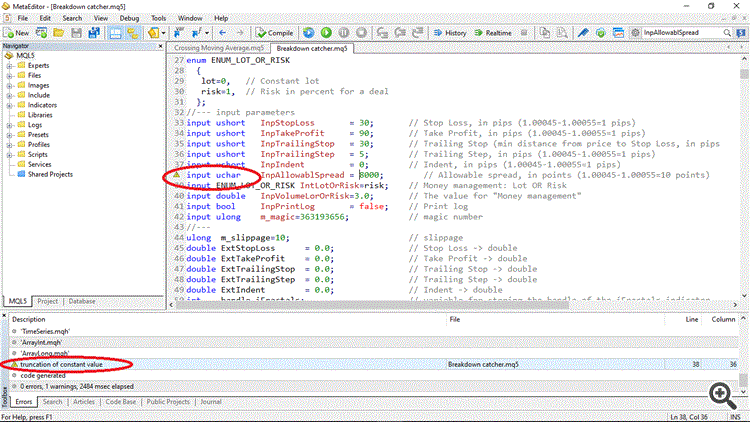
Task: Click the Step Over debug icon
Action: click(x=400, y=33)
